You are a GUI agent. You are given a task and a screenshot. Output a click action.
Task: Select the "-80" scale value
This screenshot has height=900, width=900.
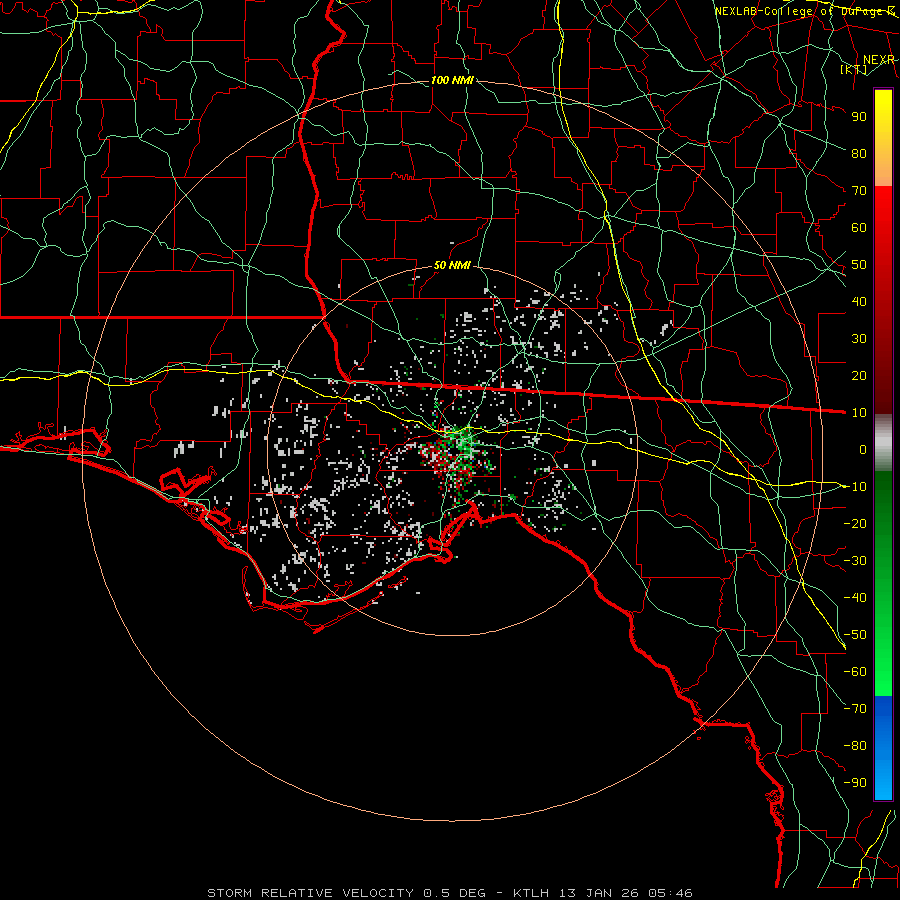(x=855, y=746)
